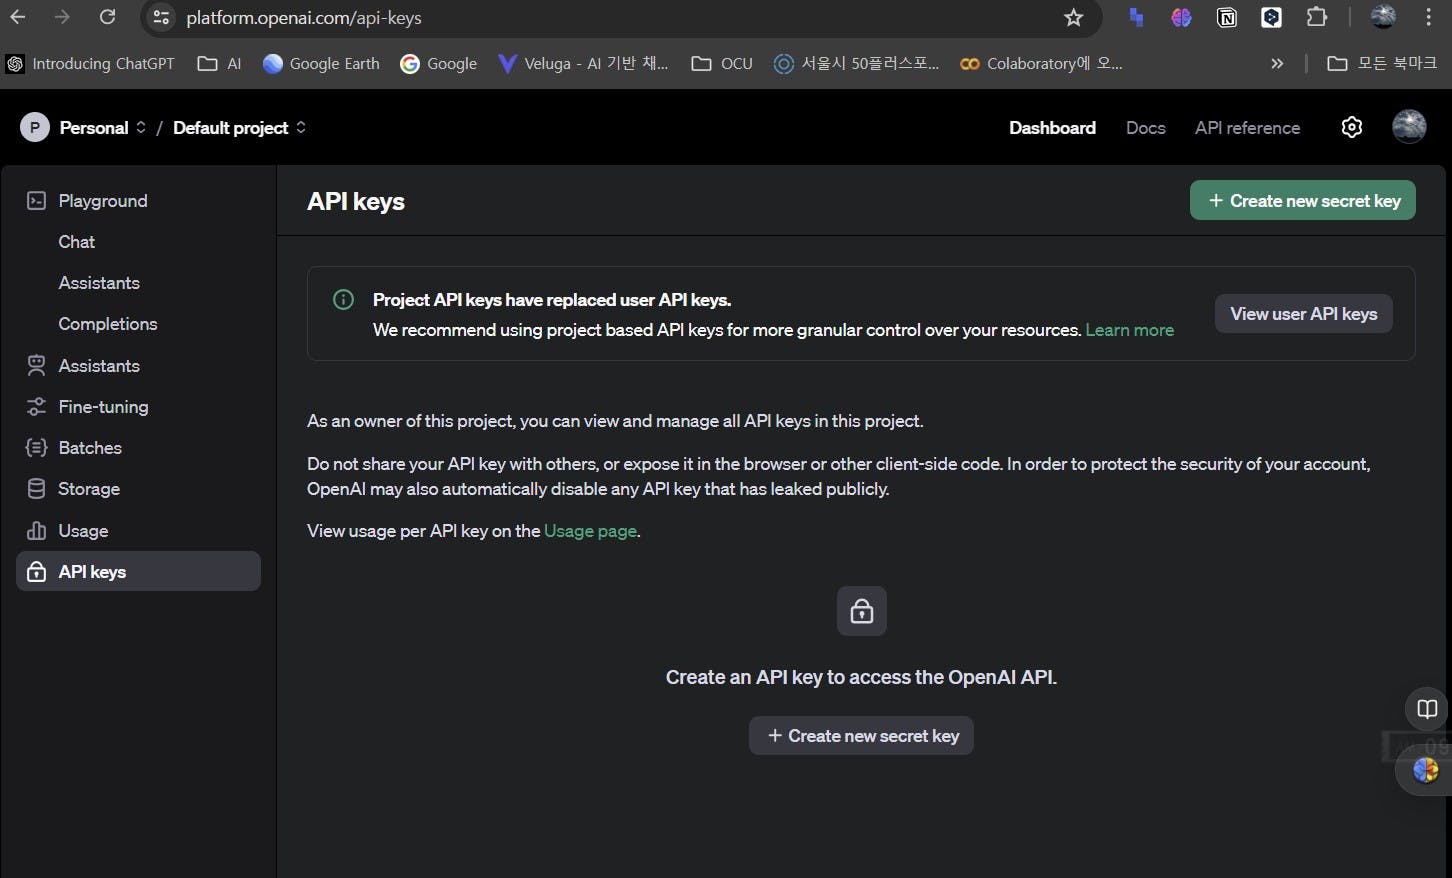Viewport: 1452px width, 878px height.
Task: Expand the Default project switcher
Action: (239, 128)
